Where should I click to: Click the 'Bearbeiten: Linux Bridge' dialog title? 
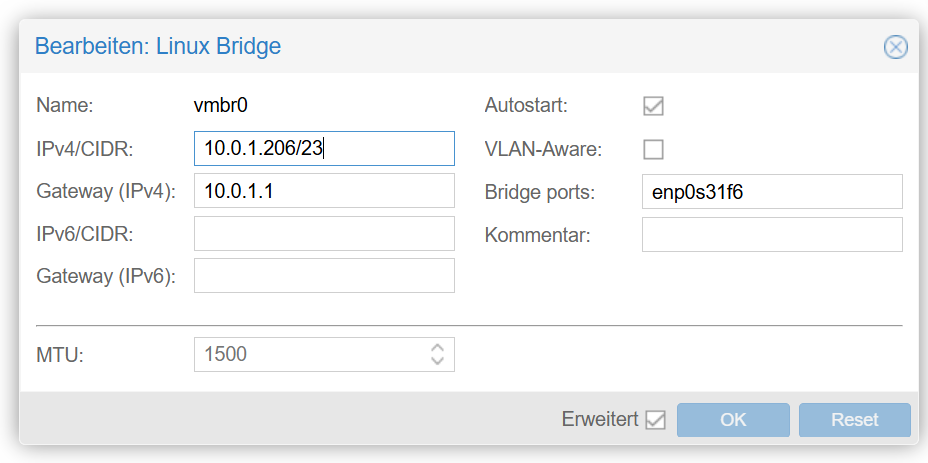(158, 46)
